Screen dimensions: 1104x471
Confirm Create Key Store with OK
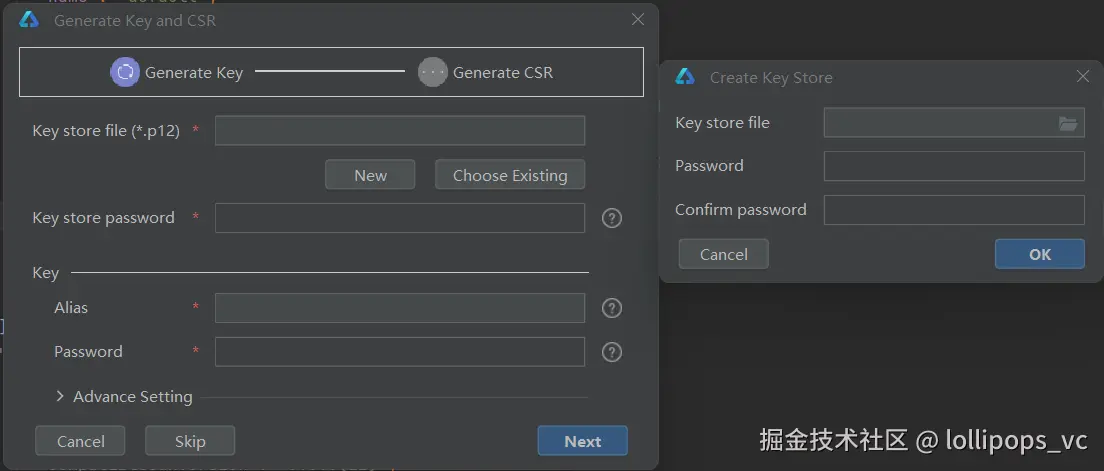[x=1040, y=254]
